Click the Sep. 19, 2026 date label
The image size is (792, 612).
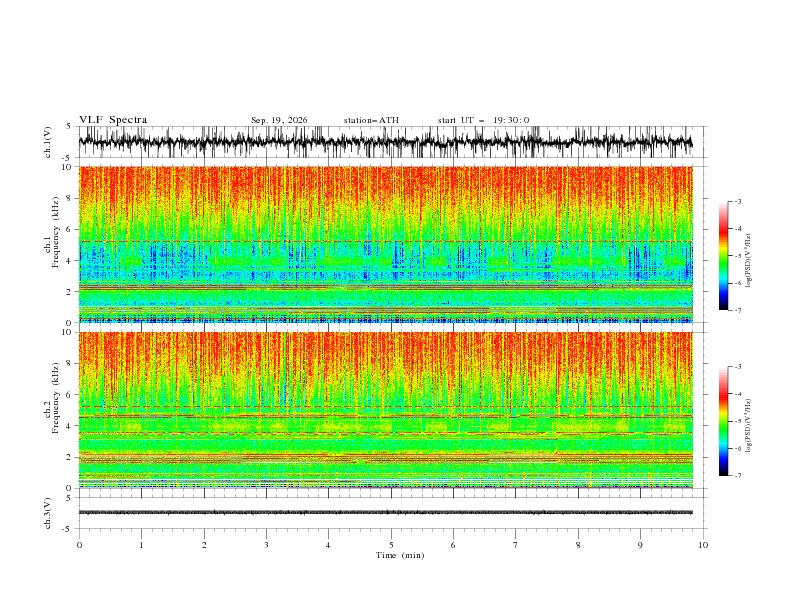(x=279, y=120)
